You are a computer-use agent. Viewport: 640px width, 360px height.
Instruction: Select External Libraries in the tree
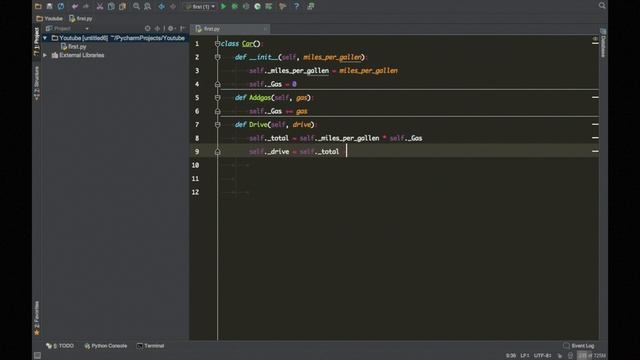pos(78,55)
